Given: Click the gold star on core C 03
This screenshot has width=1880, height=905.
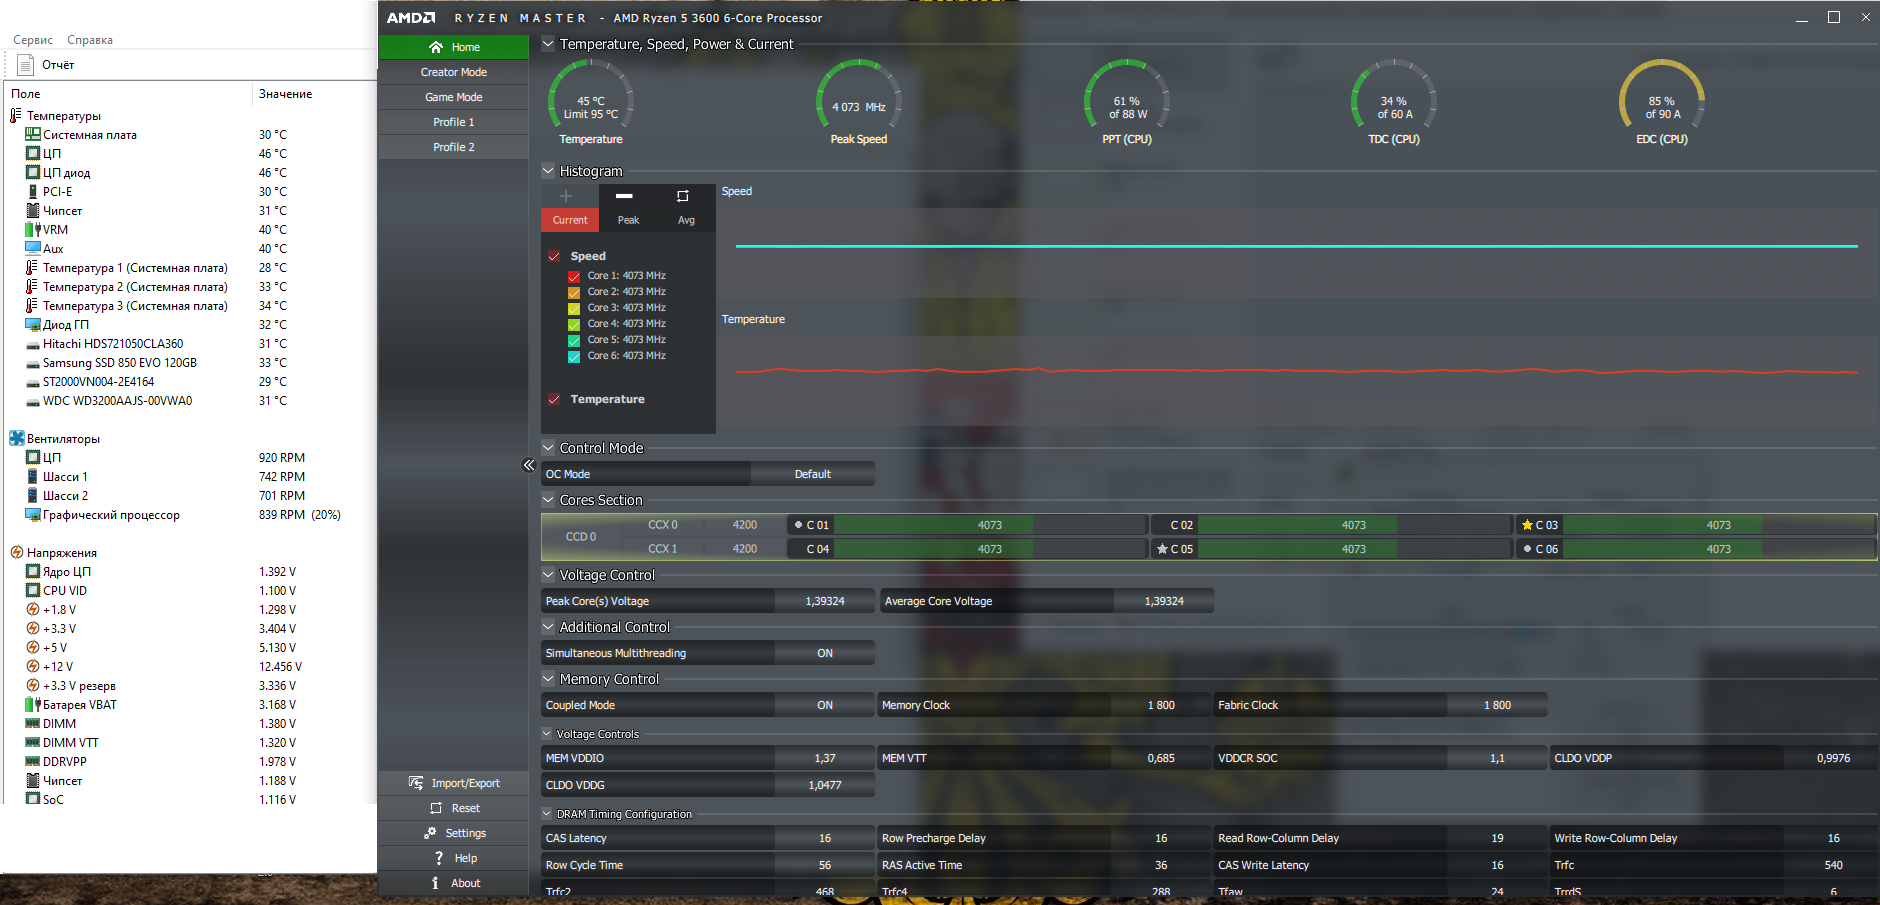Looking at the screenshot, I should 1527,525.
